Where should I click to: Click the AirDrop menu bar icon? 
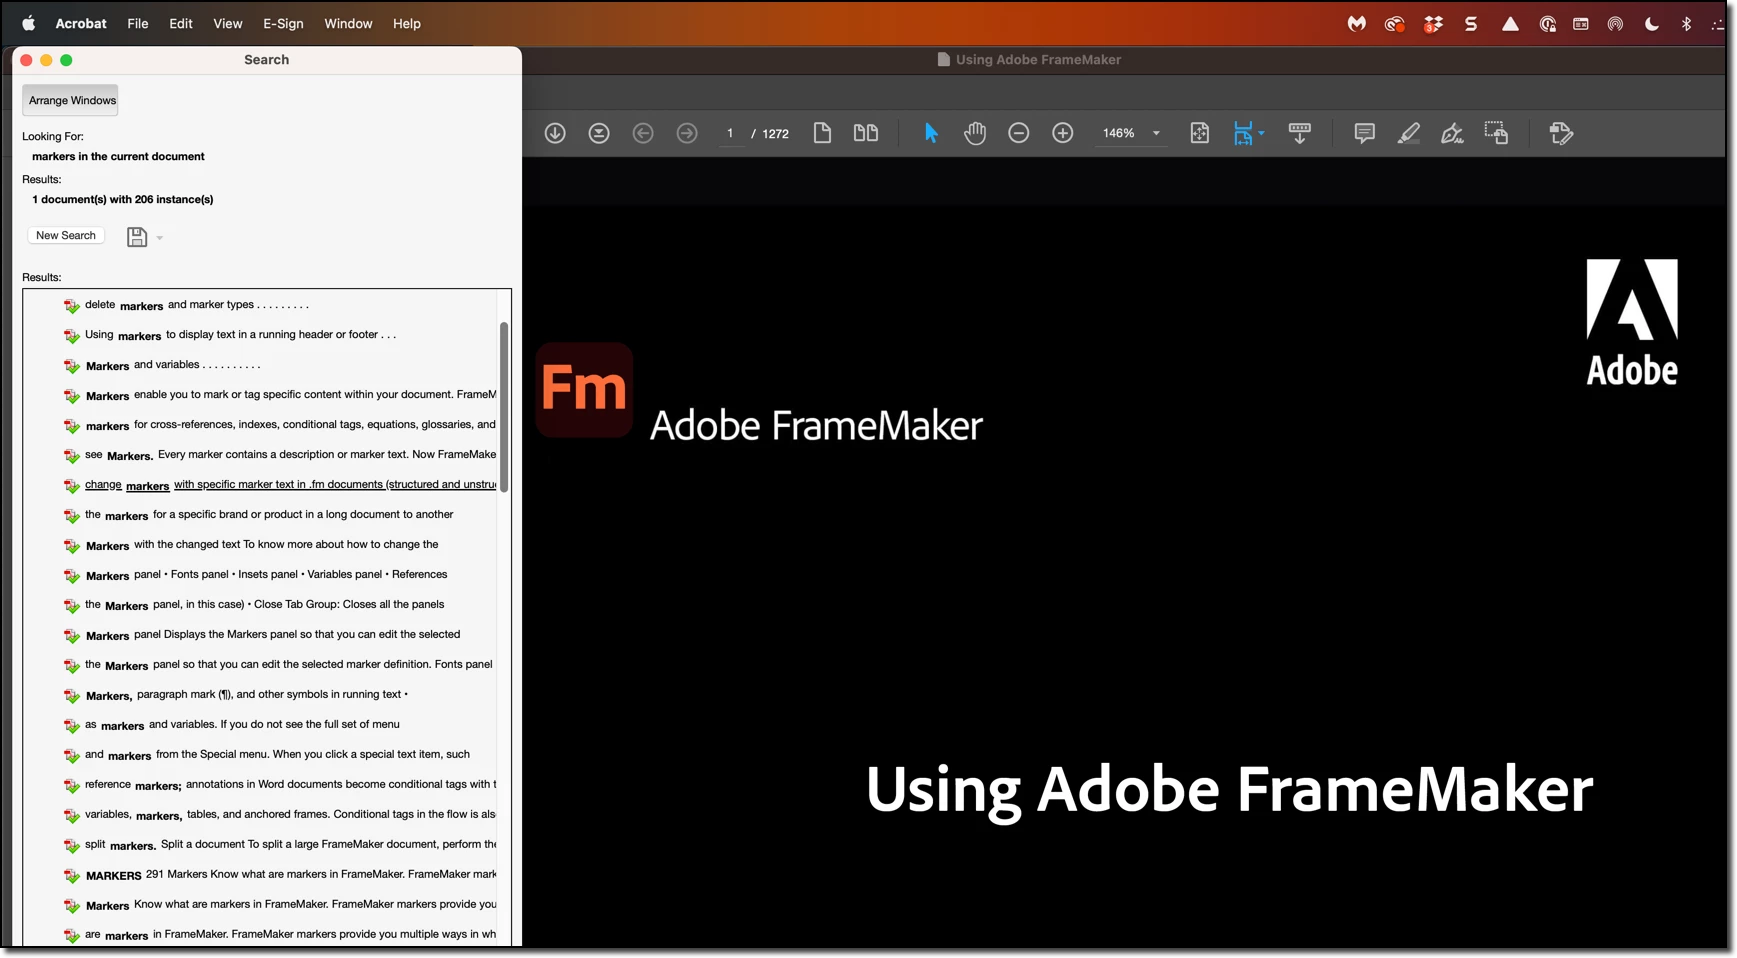[x=1615, y=24]
